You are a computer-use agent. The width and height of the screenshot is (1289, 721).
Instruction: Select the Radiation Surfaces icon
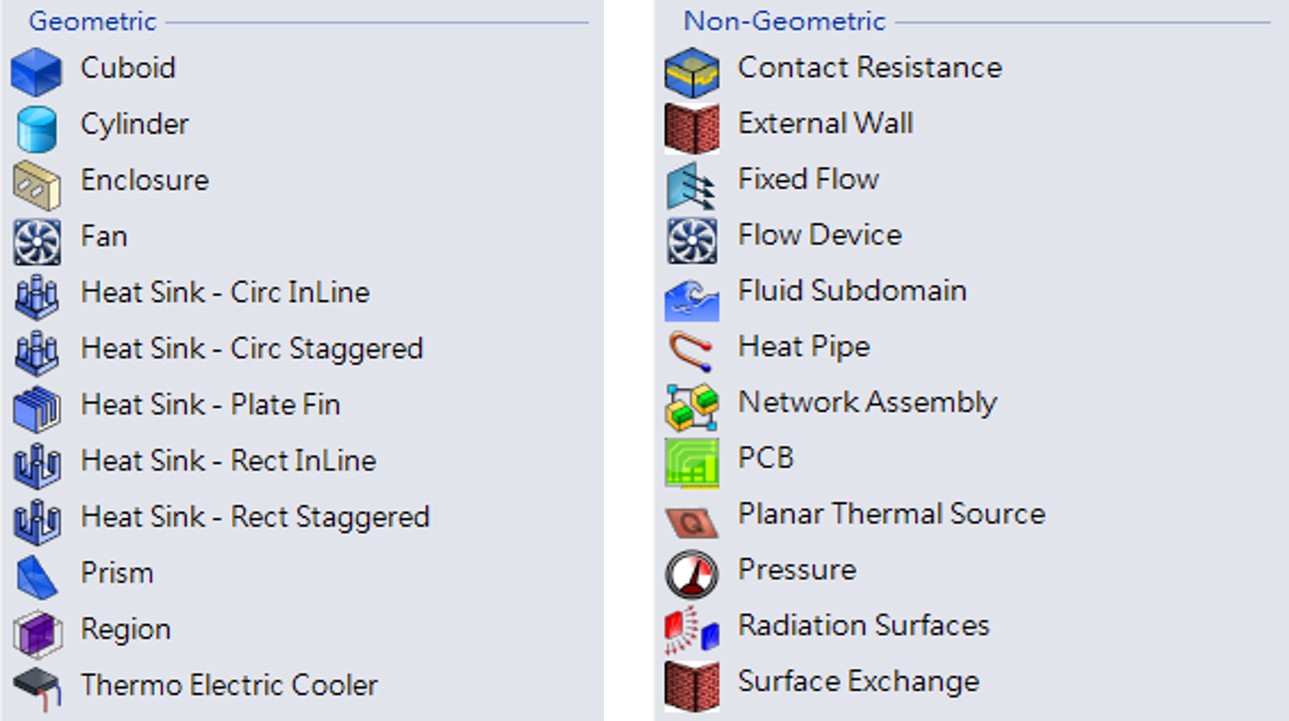pyautogui.click(x=692, y=629)
